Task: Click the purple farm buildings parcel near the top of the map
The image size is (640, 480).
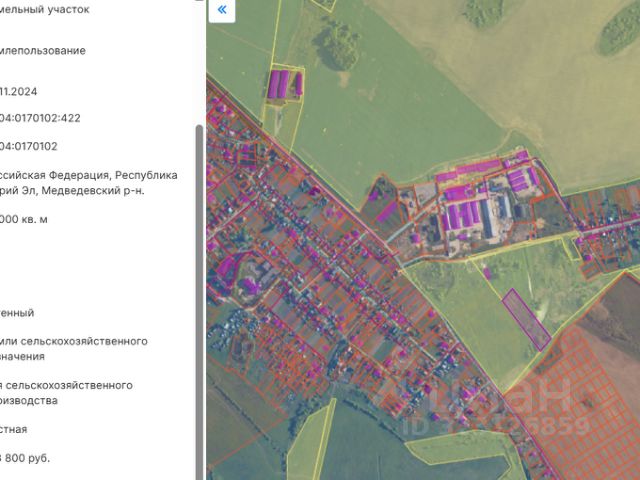Action: 285,84
